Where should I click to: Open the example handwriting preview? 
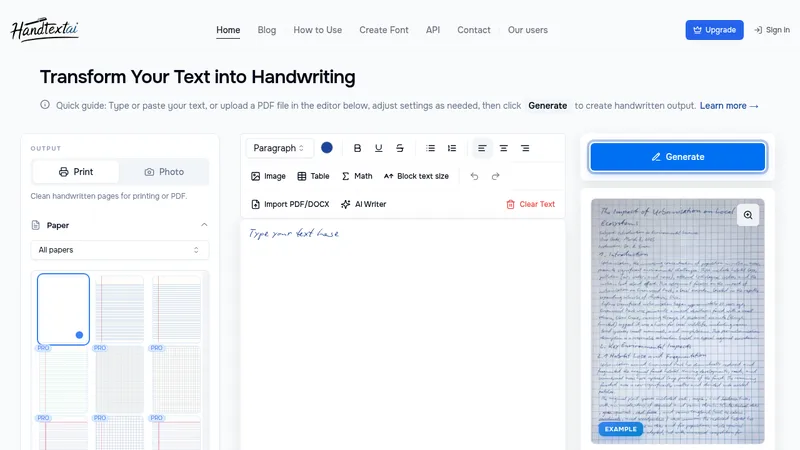coord(678,321)
